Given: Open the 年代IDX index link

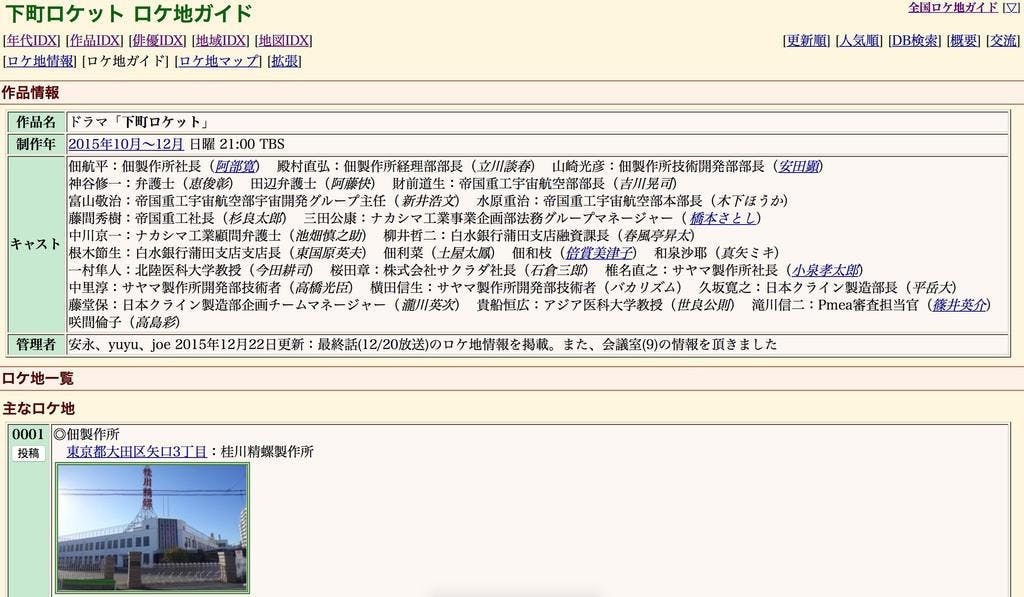Looking at the screenshot, I should [32, 40].
